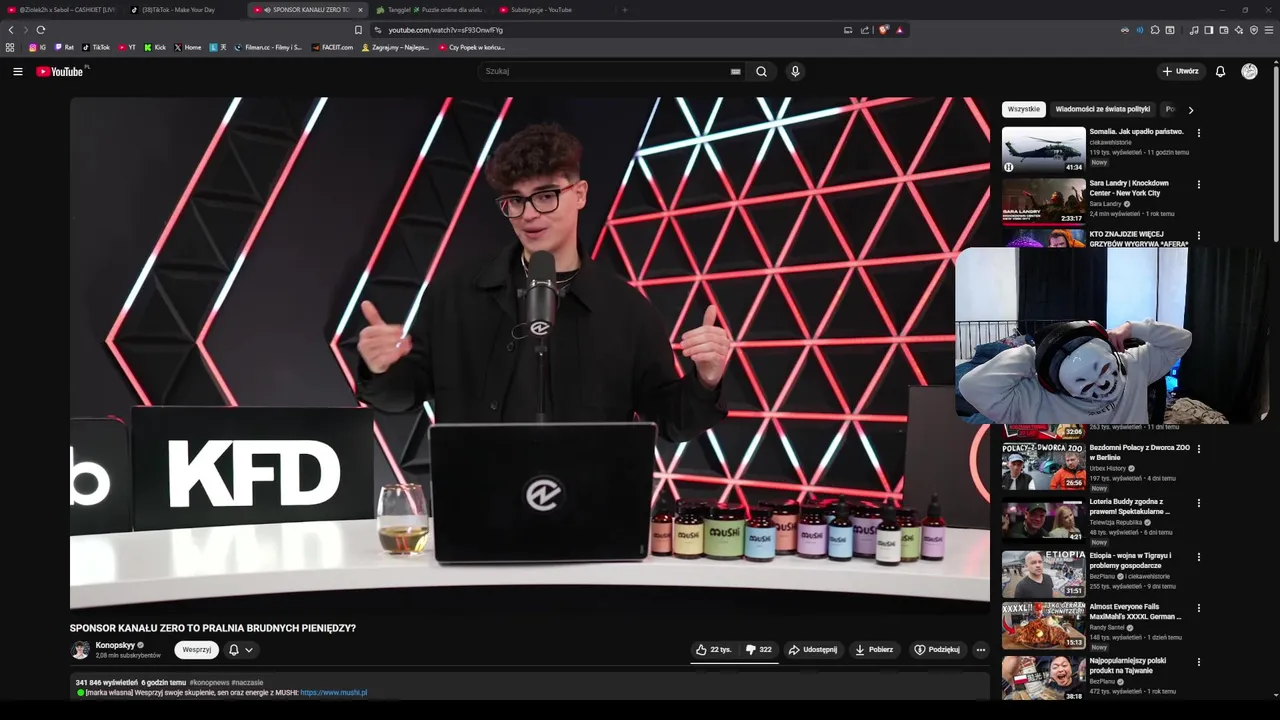The height and width of the screenshot is (720, 1280).
Task: Click the Podziękuj thanks button
Action: tap(937, 649)
